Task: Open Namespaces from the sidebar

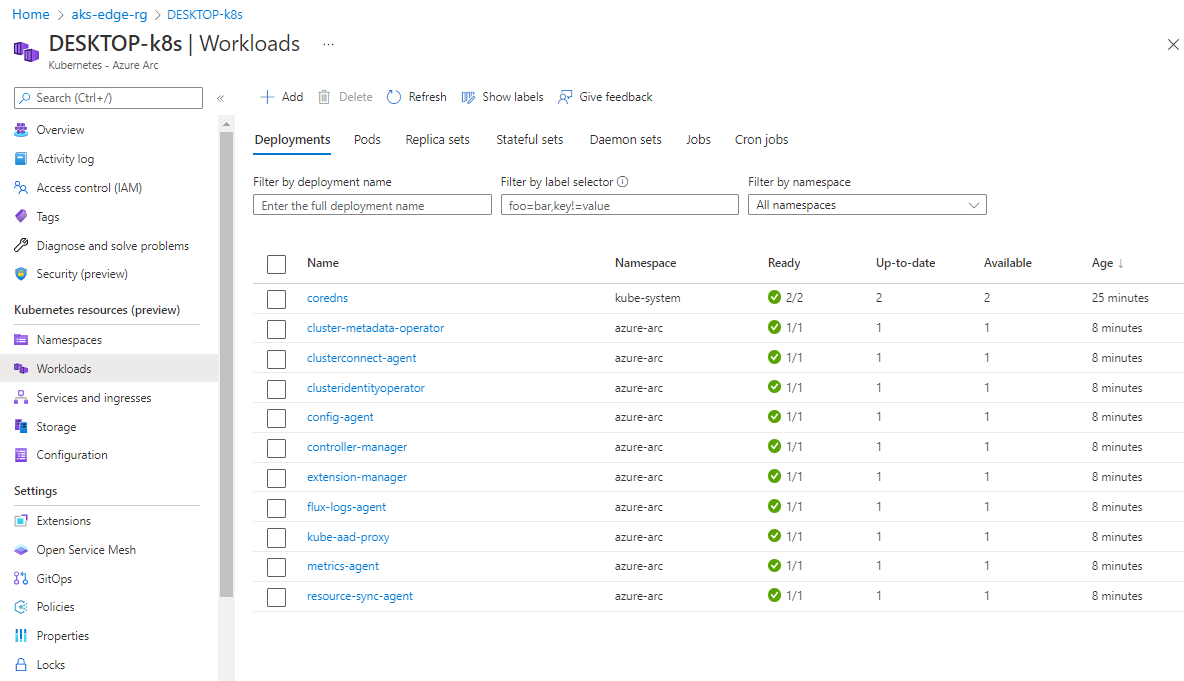Action: 69,340
